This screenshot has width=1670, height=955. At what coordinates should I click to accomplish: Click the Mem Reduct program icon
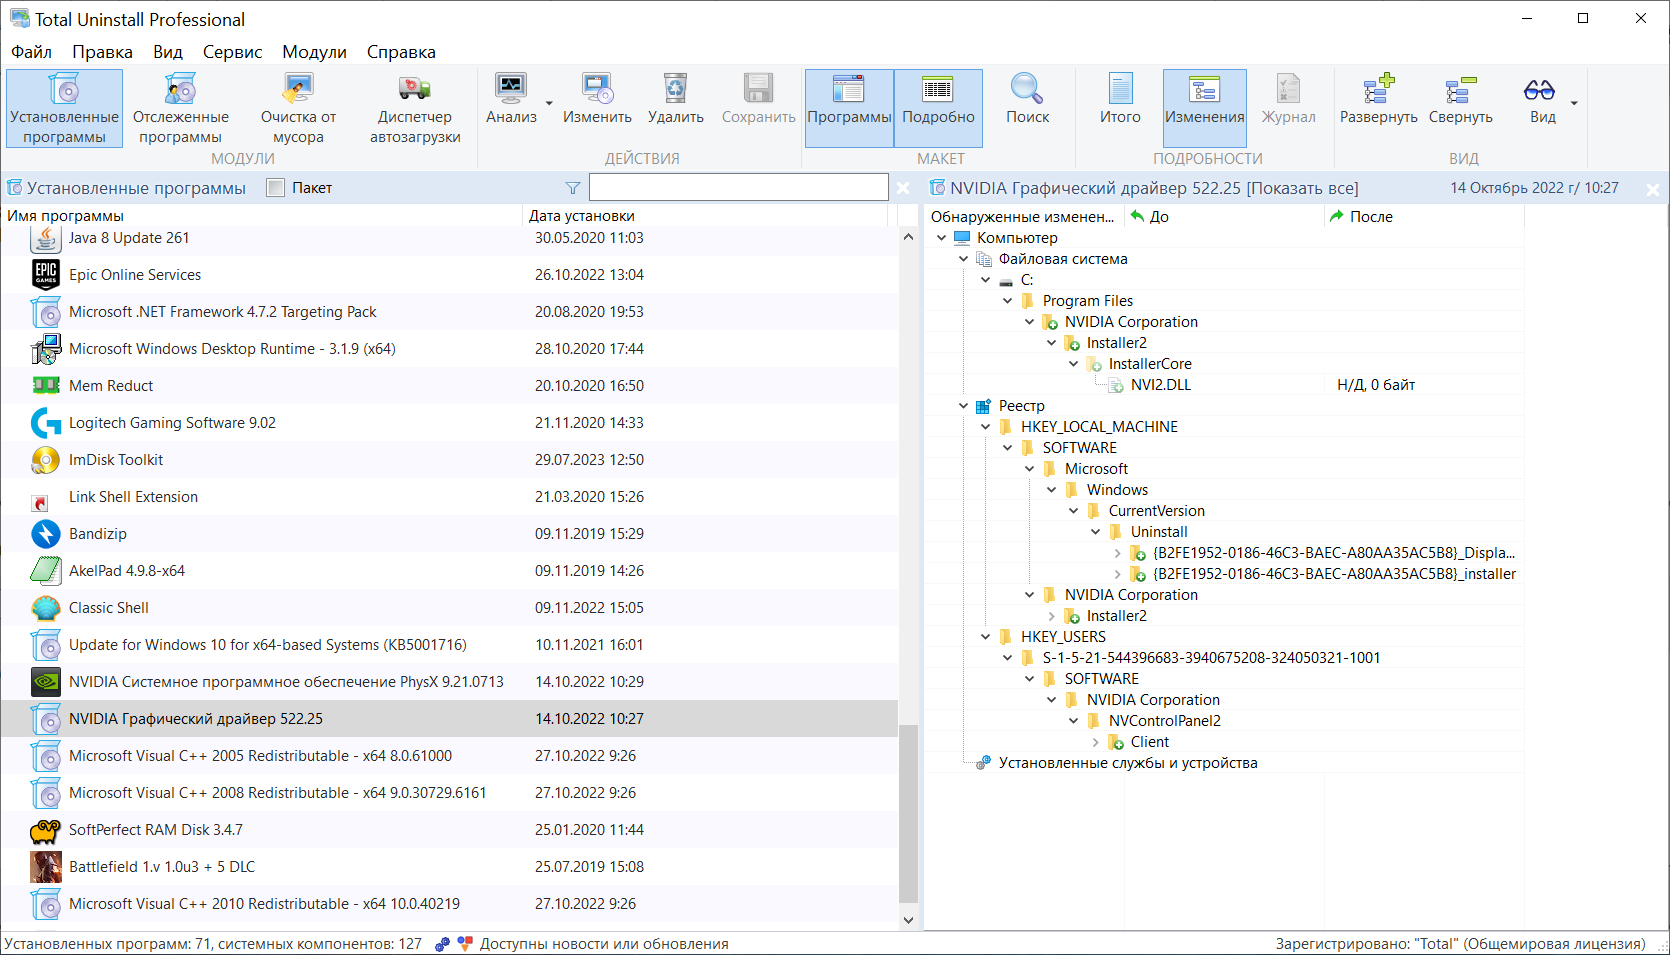point(46,386)
